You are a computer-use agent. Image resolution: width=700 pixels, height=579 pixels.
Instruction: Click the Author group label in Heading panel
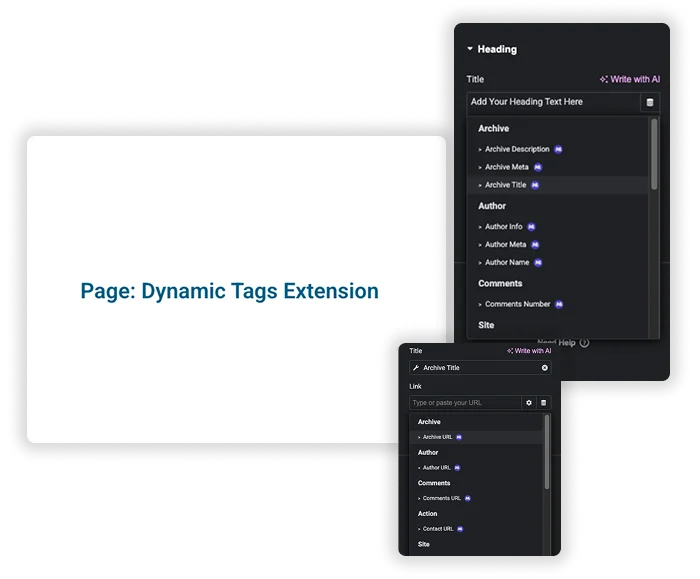point(492,206)
